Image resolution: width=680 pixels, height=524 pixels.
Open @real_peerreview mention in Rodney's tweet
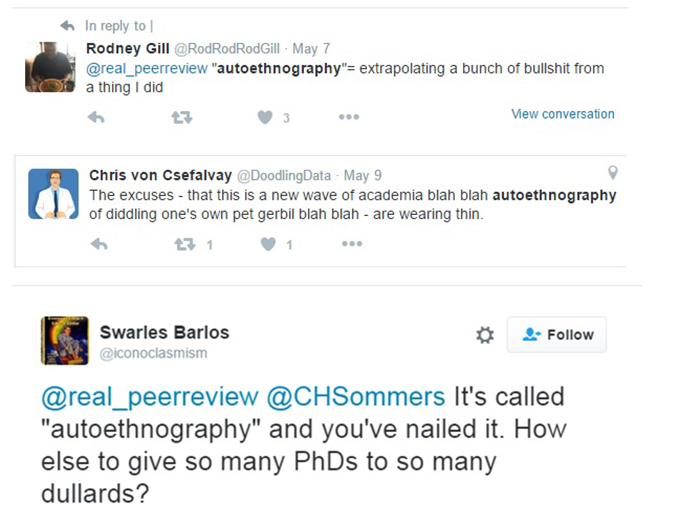(148, 69)
